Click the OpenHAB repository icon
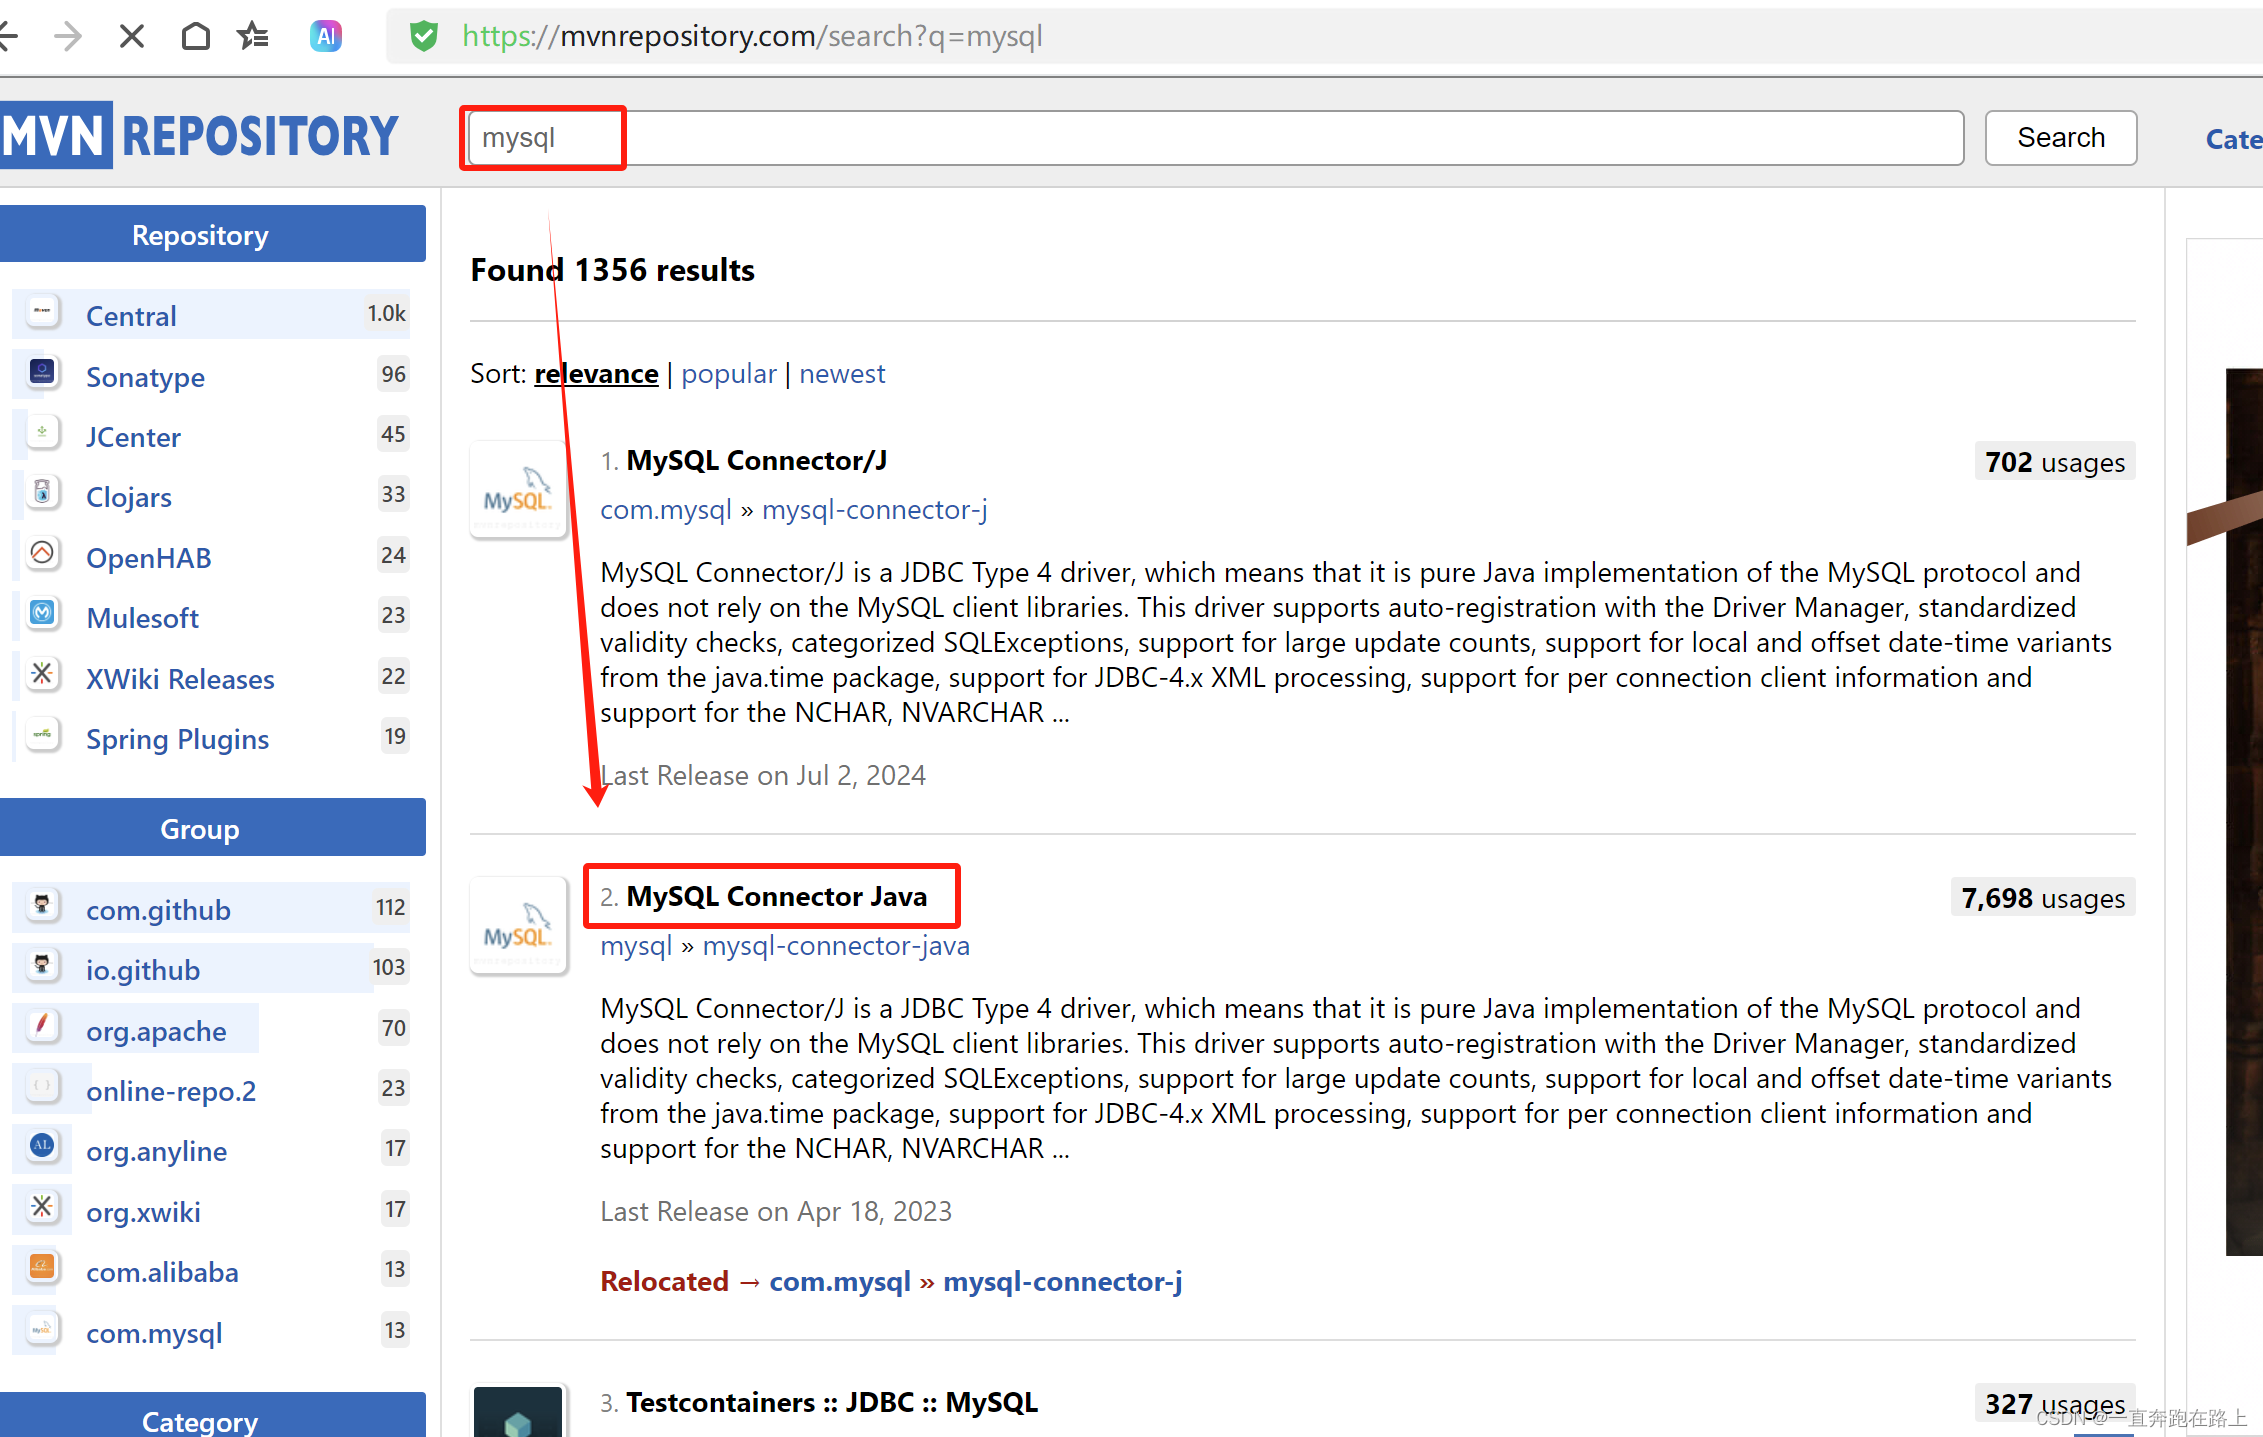Screen dimensions: 2263x1437 (x=42, y=554)
